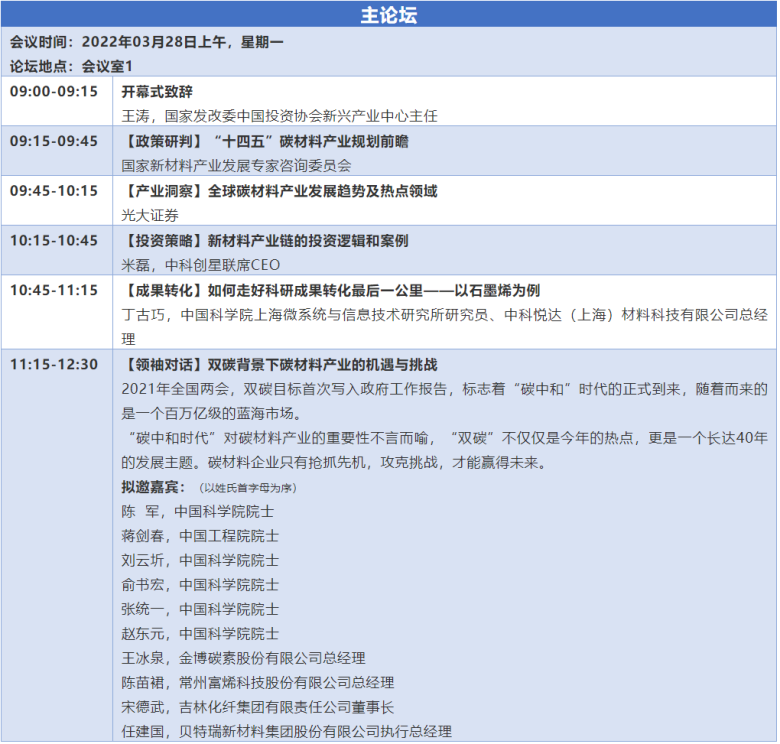Click the 主论坛 header title

tap(389, 15)
